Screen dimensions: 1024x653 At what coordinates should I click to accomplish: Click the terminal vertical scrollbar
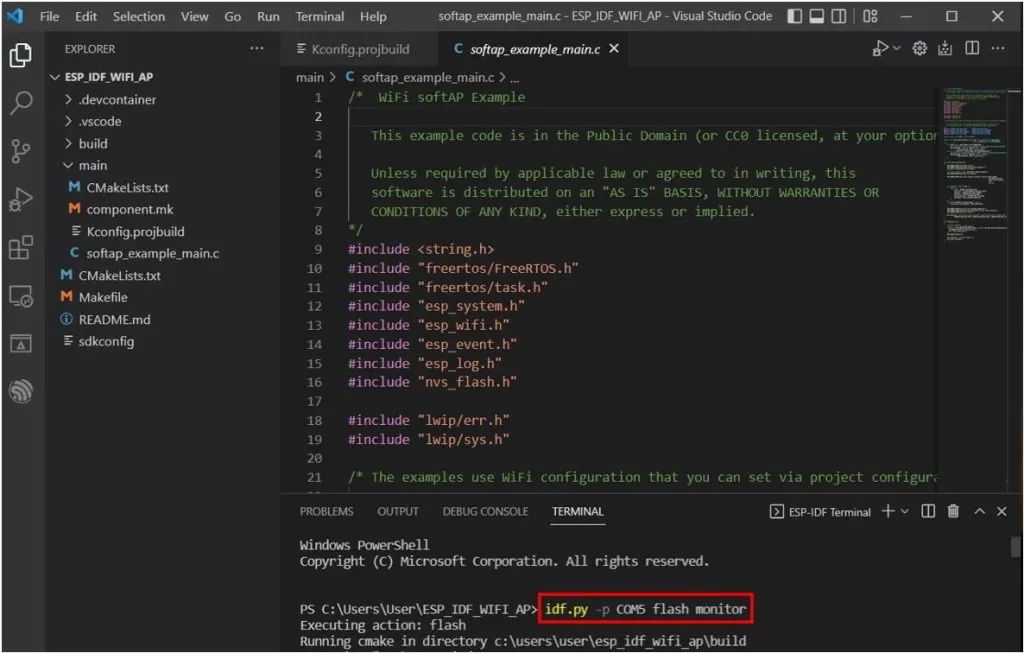coord(1016,547)
